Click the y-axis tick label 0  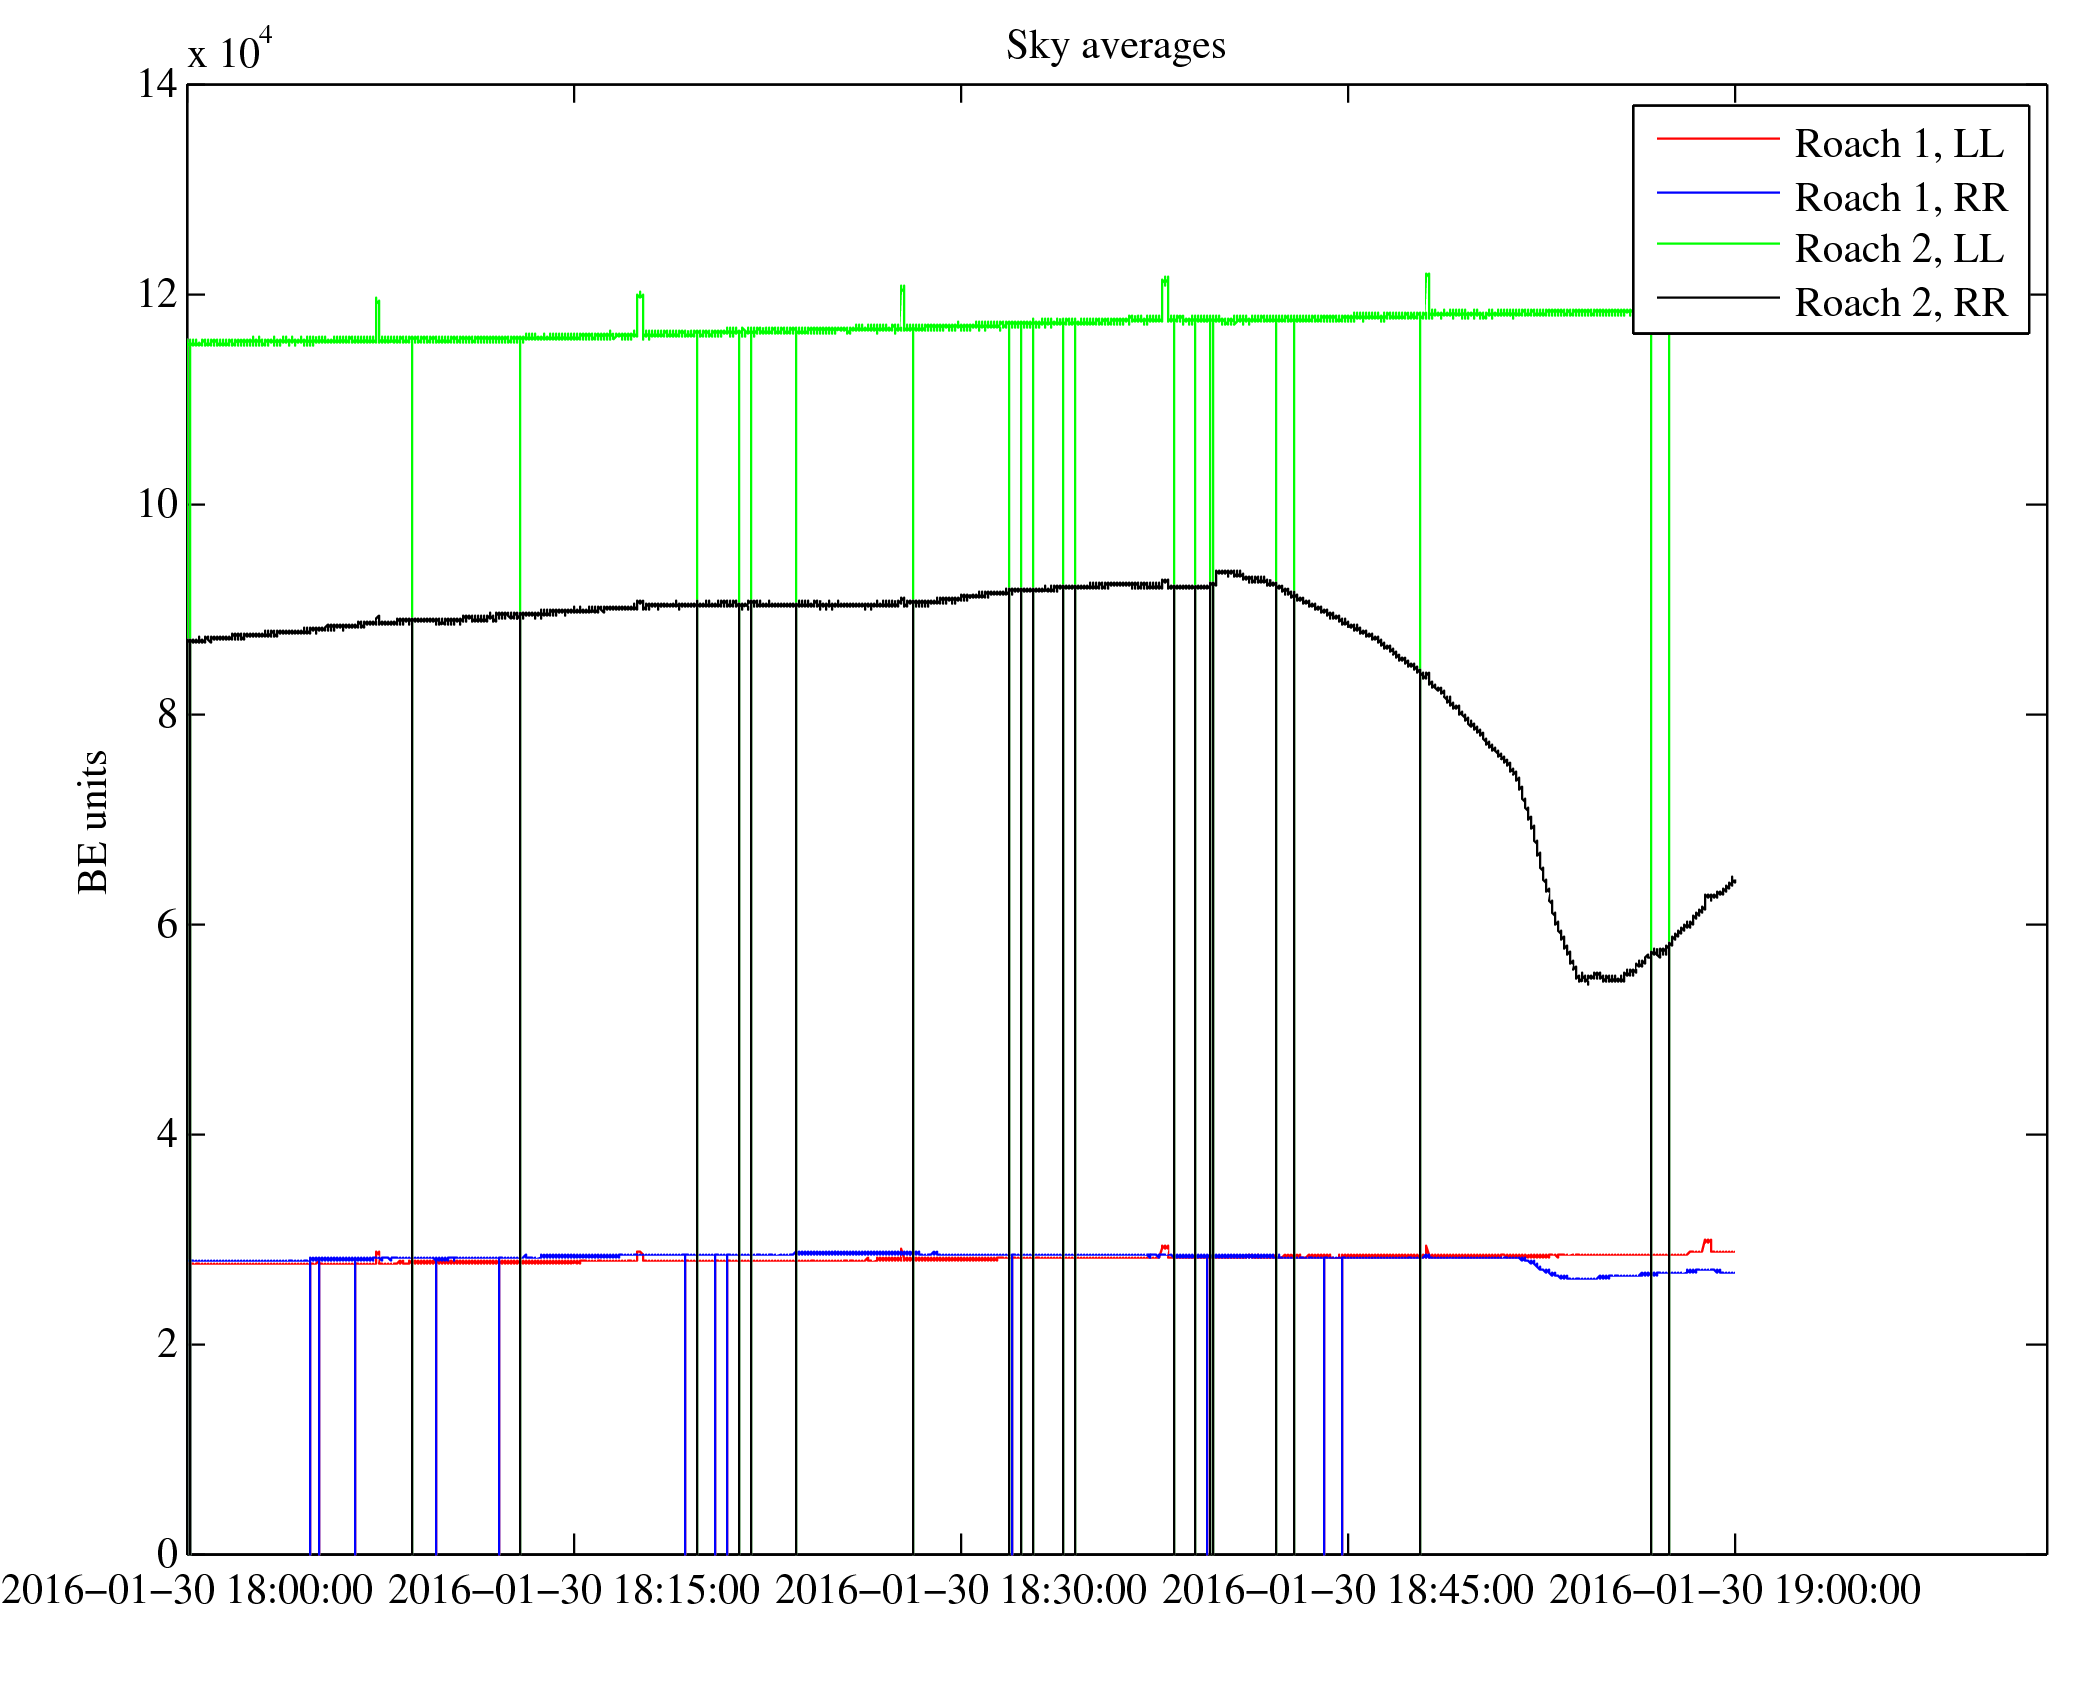click(167, 1554)
